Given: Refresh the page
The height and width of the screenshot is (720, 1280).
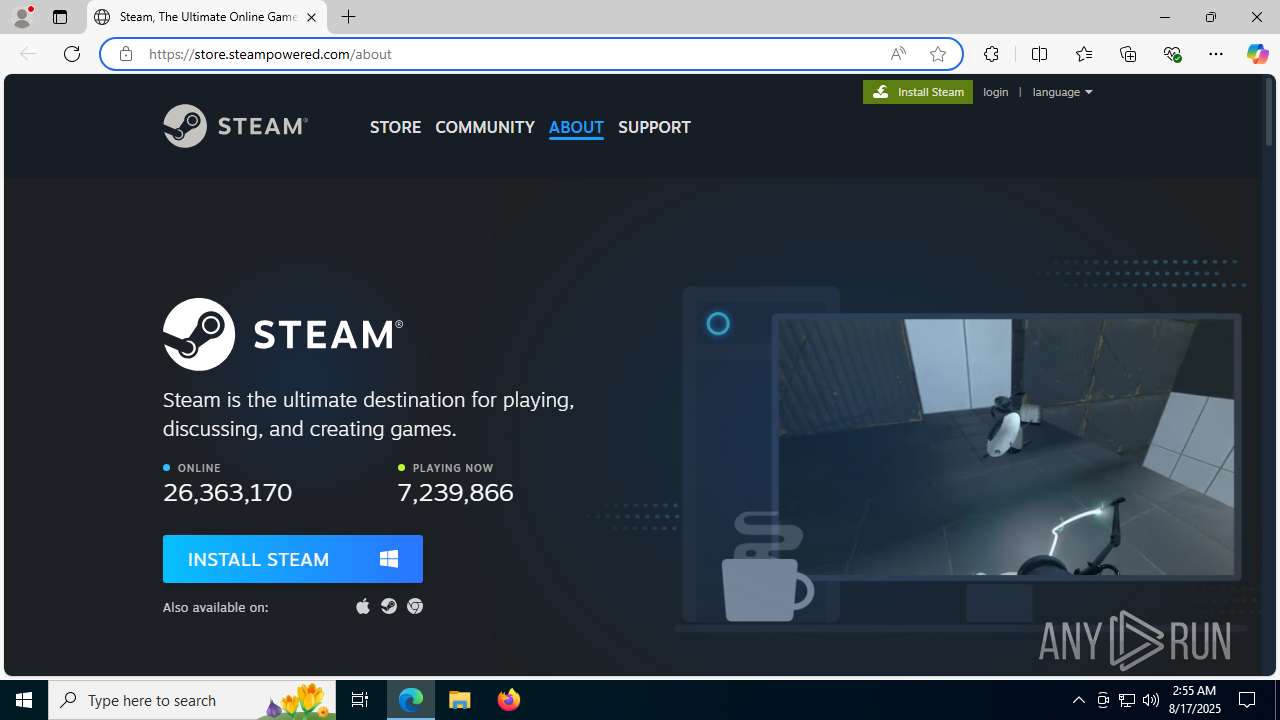Looking at the screenshot, I should click(72, 54).
